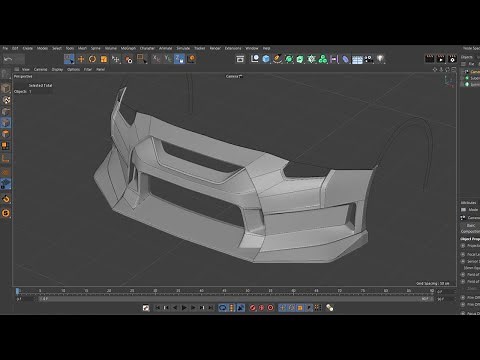480x360 pixels.
Task: Click the Play Forwards button
Action: pos(184,308)
